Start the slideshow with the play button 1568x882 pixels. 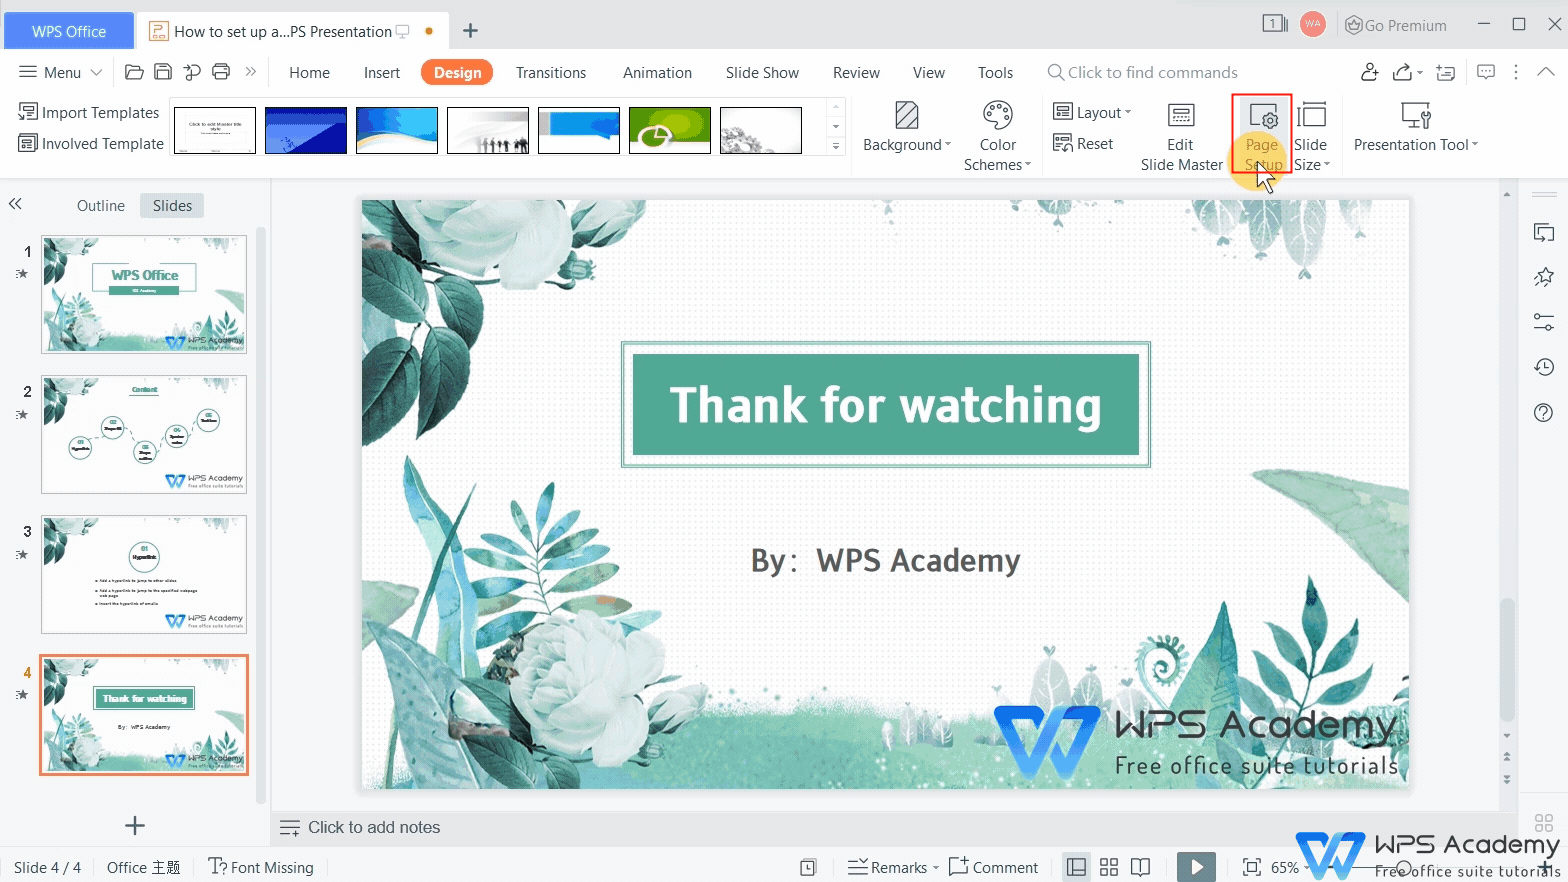pos(1196,867)
